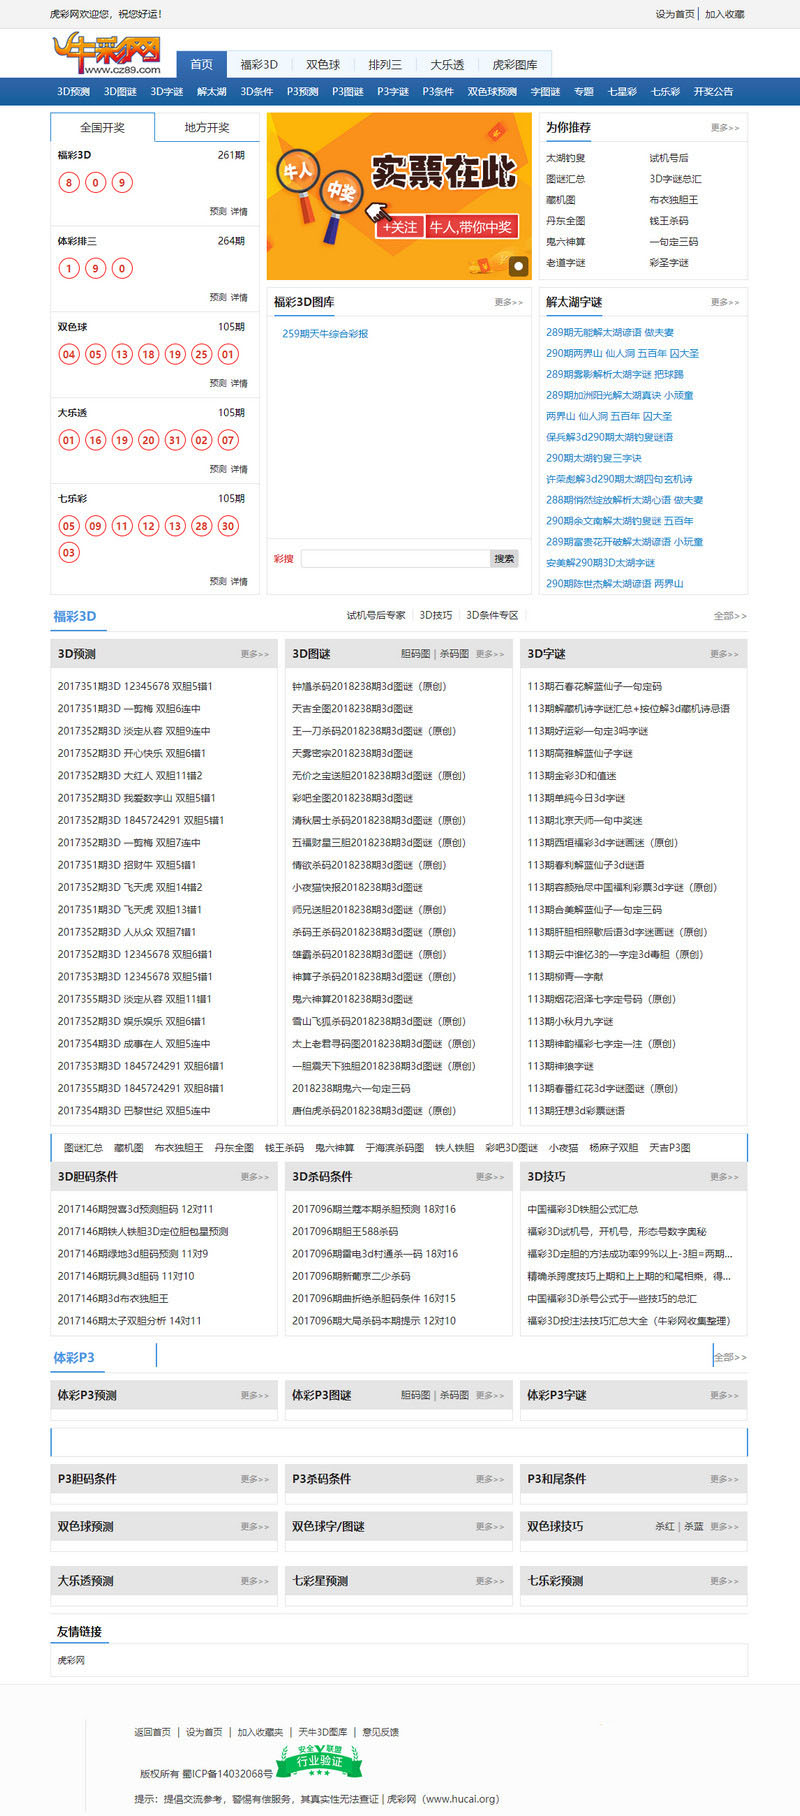
Task: Click 设为首页 in the top header
Action: (675, 14)
